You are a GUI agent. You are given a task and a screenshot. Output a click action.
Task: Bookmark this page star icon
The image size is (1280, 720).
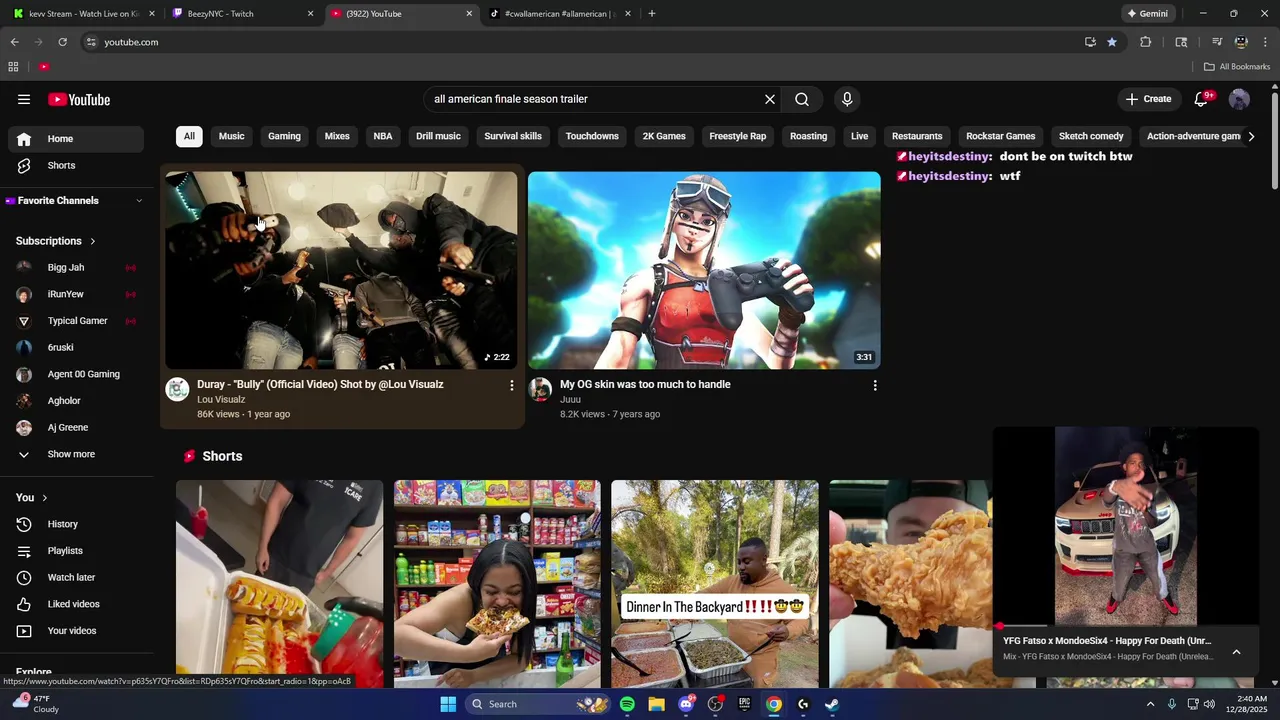click(1112, 42)
